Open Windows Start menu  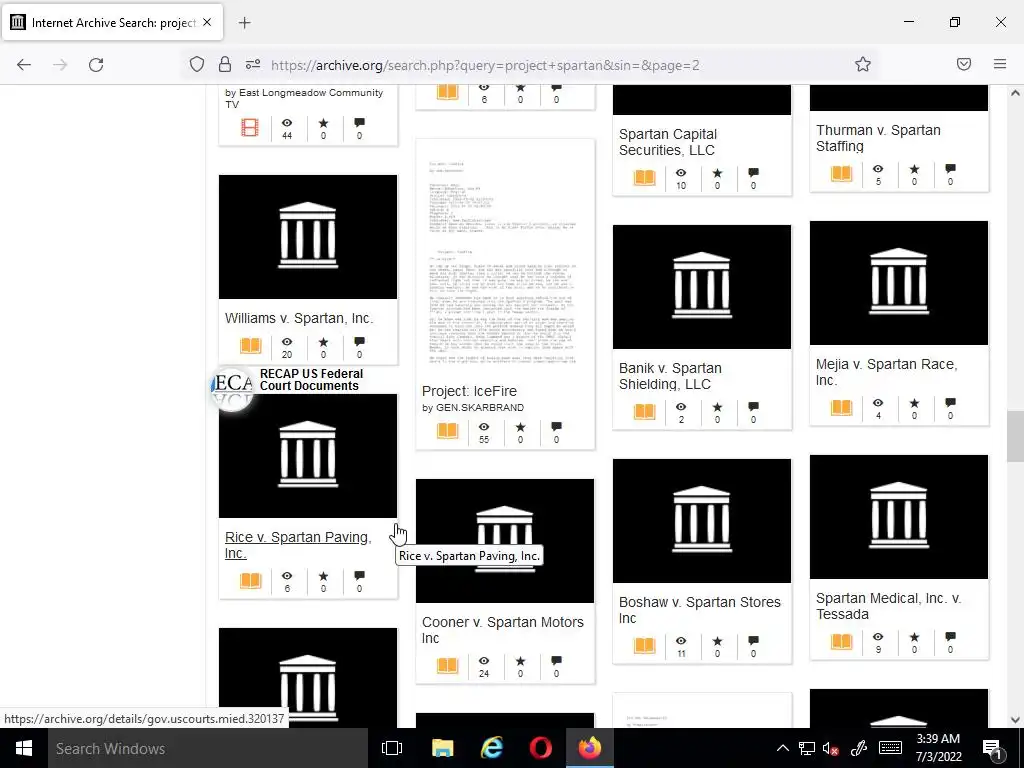[24, 748]
